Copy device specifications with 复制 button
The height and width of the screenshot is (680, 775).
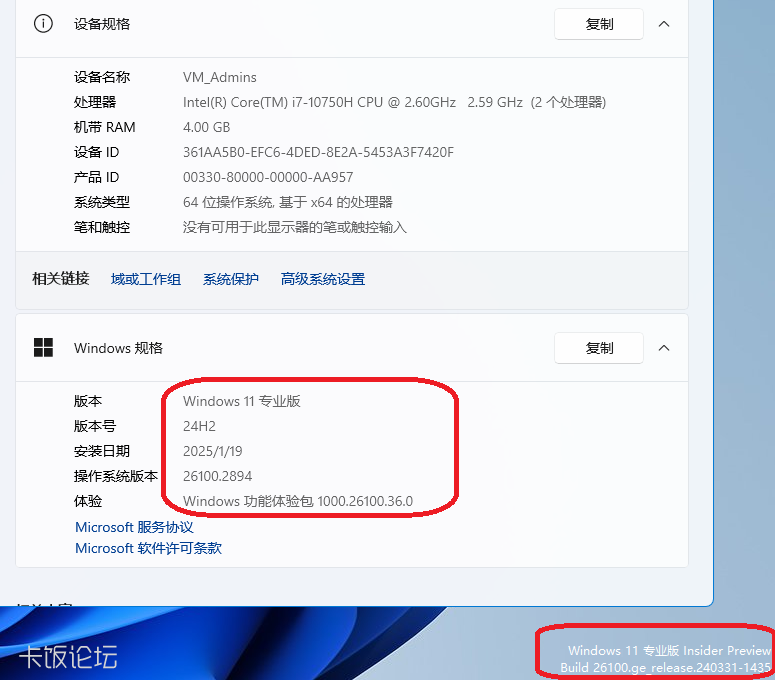pos(599,24)
